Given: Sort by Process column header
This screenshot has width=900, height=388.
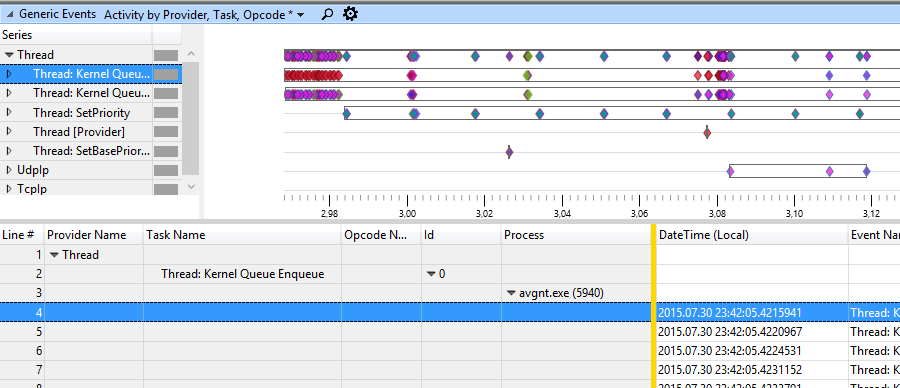Looking at the screenshot, I should click(x=576, y=235).
